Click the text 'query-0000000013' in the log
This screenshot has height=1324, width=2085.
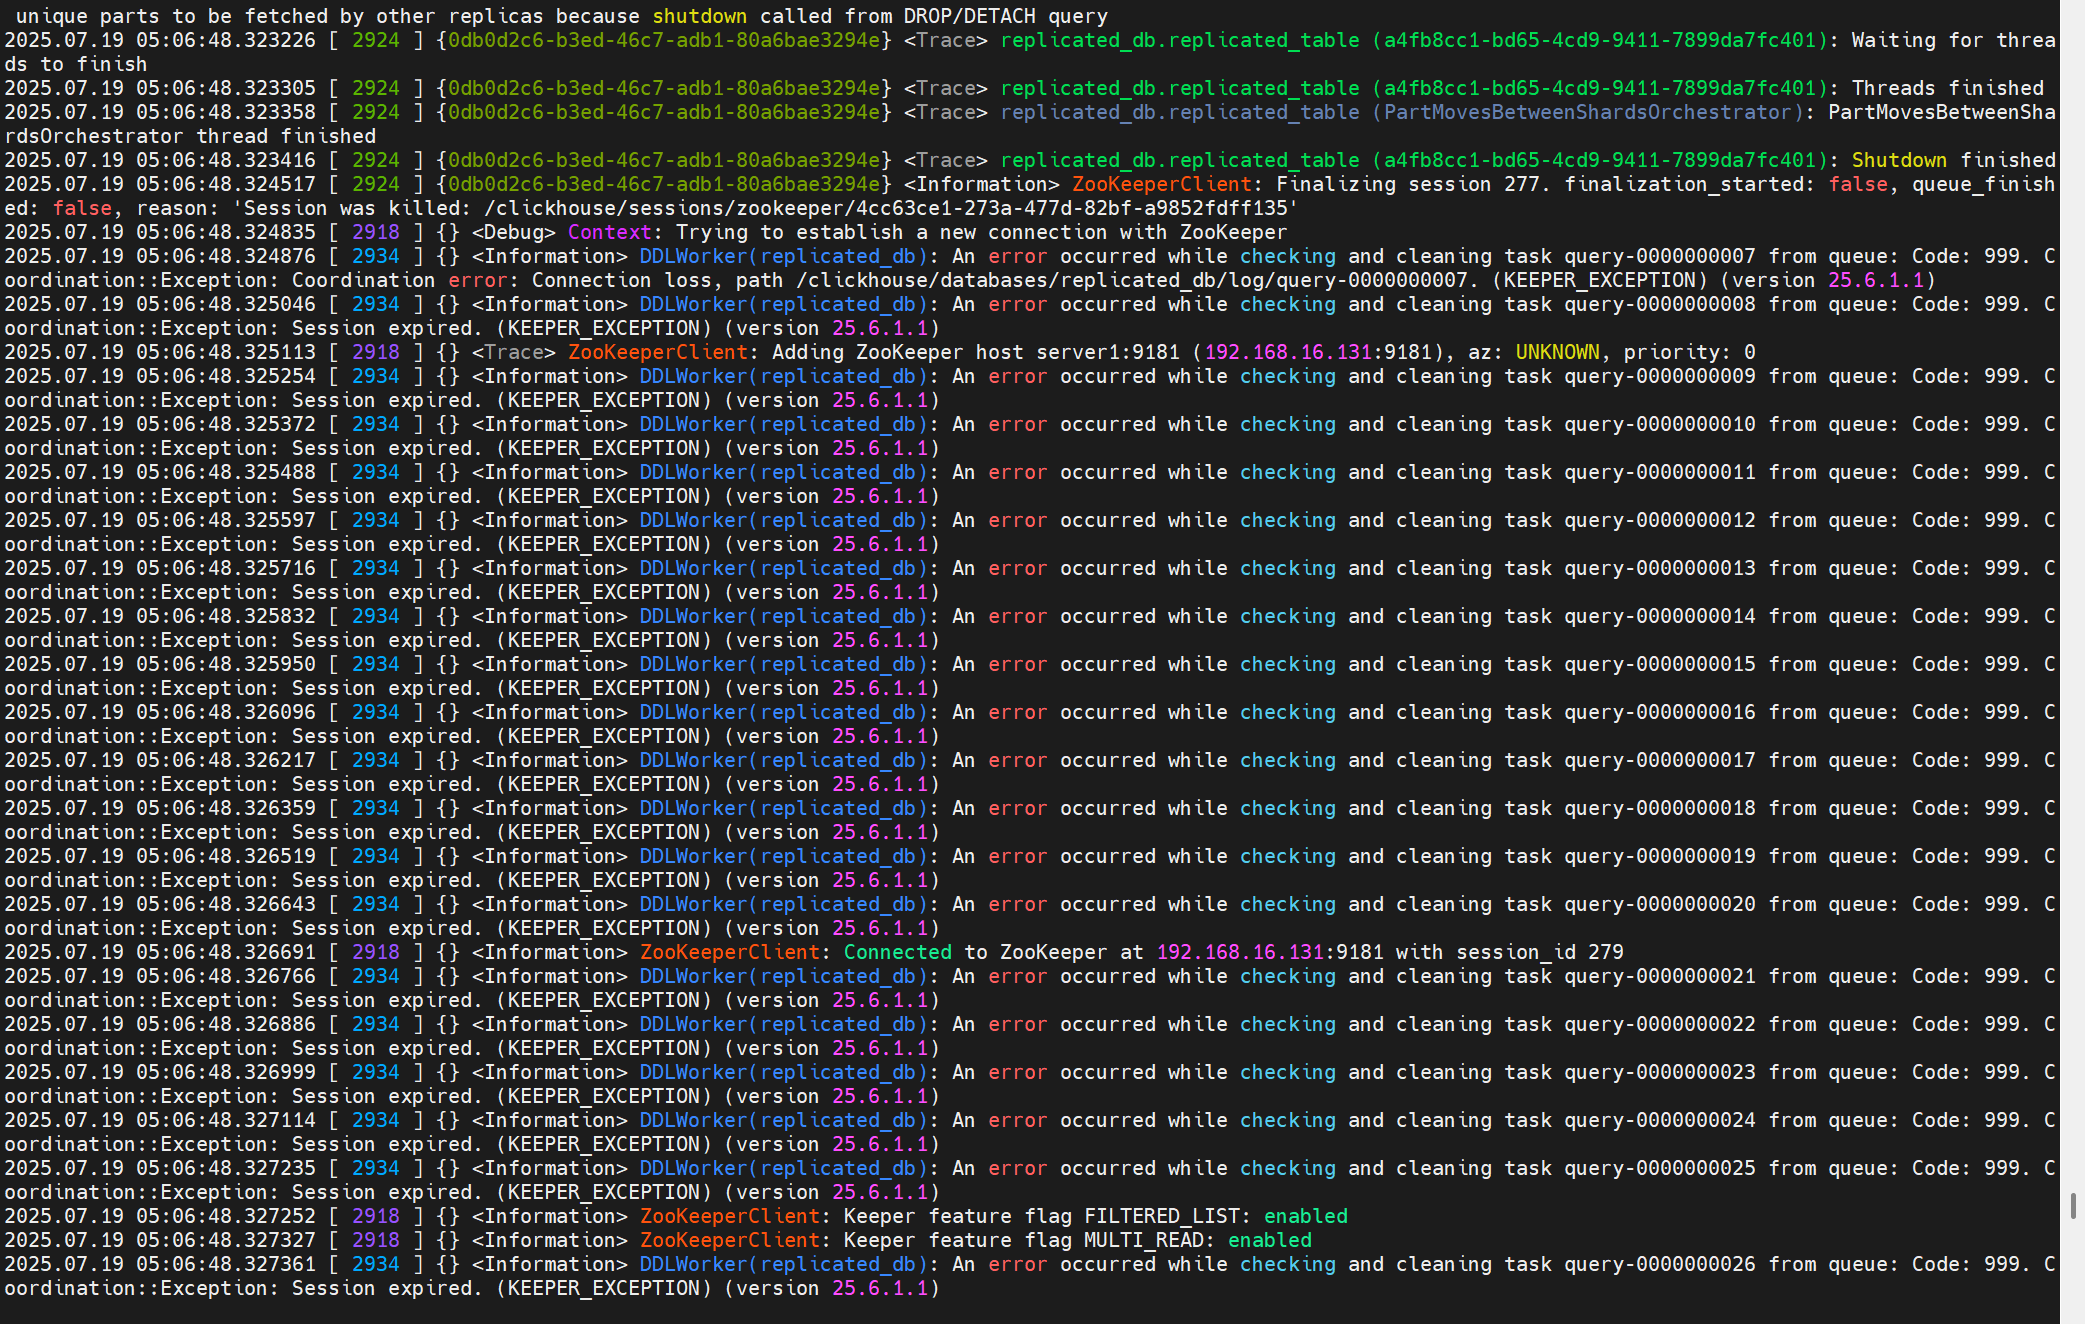(1660, 568)
